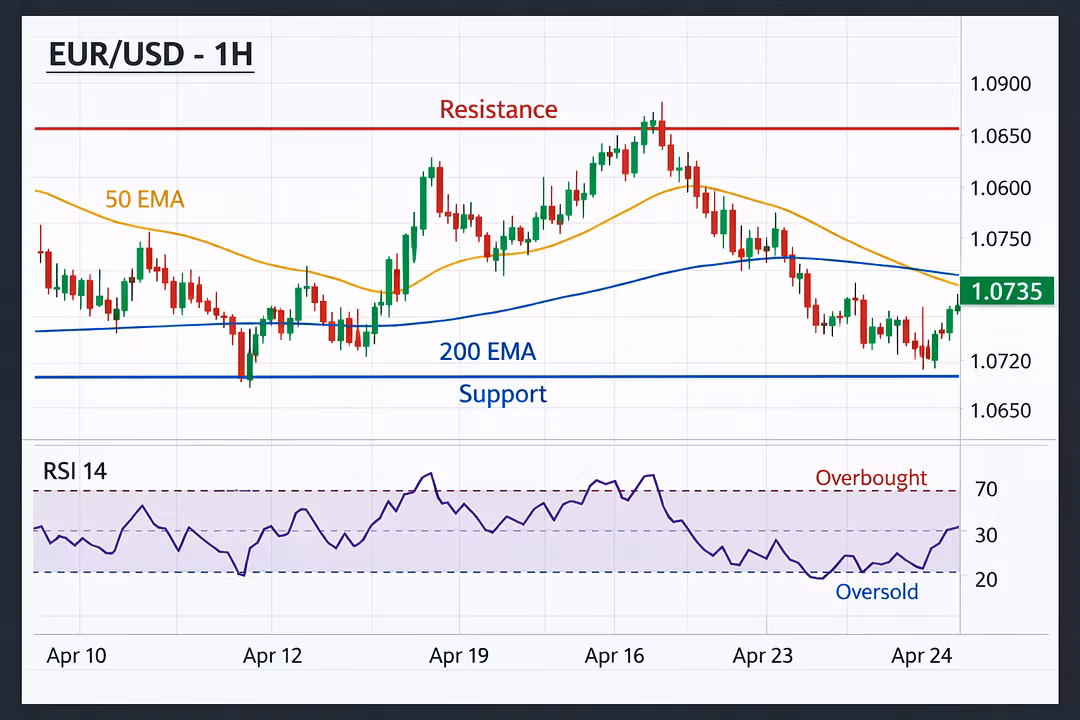This screenshot has height=720, width=1080.
Task: Click the 1.0600 price axis label
Action: click(1000, 188)
